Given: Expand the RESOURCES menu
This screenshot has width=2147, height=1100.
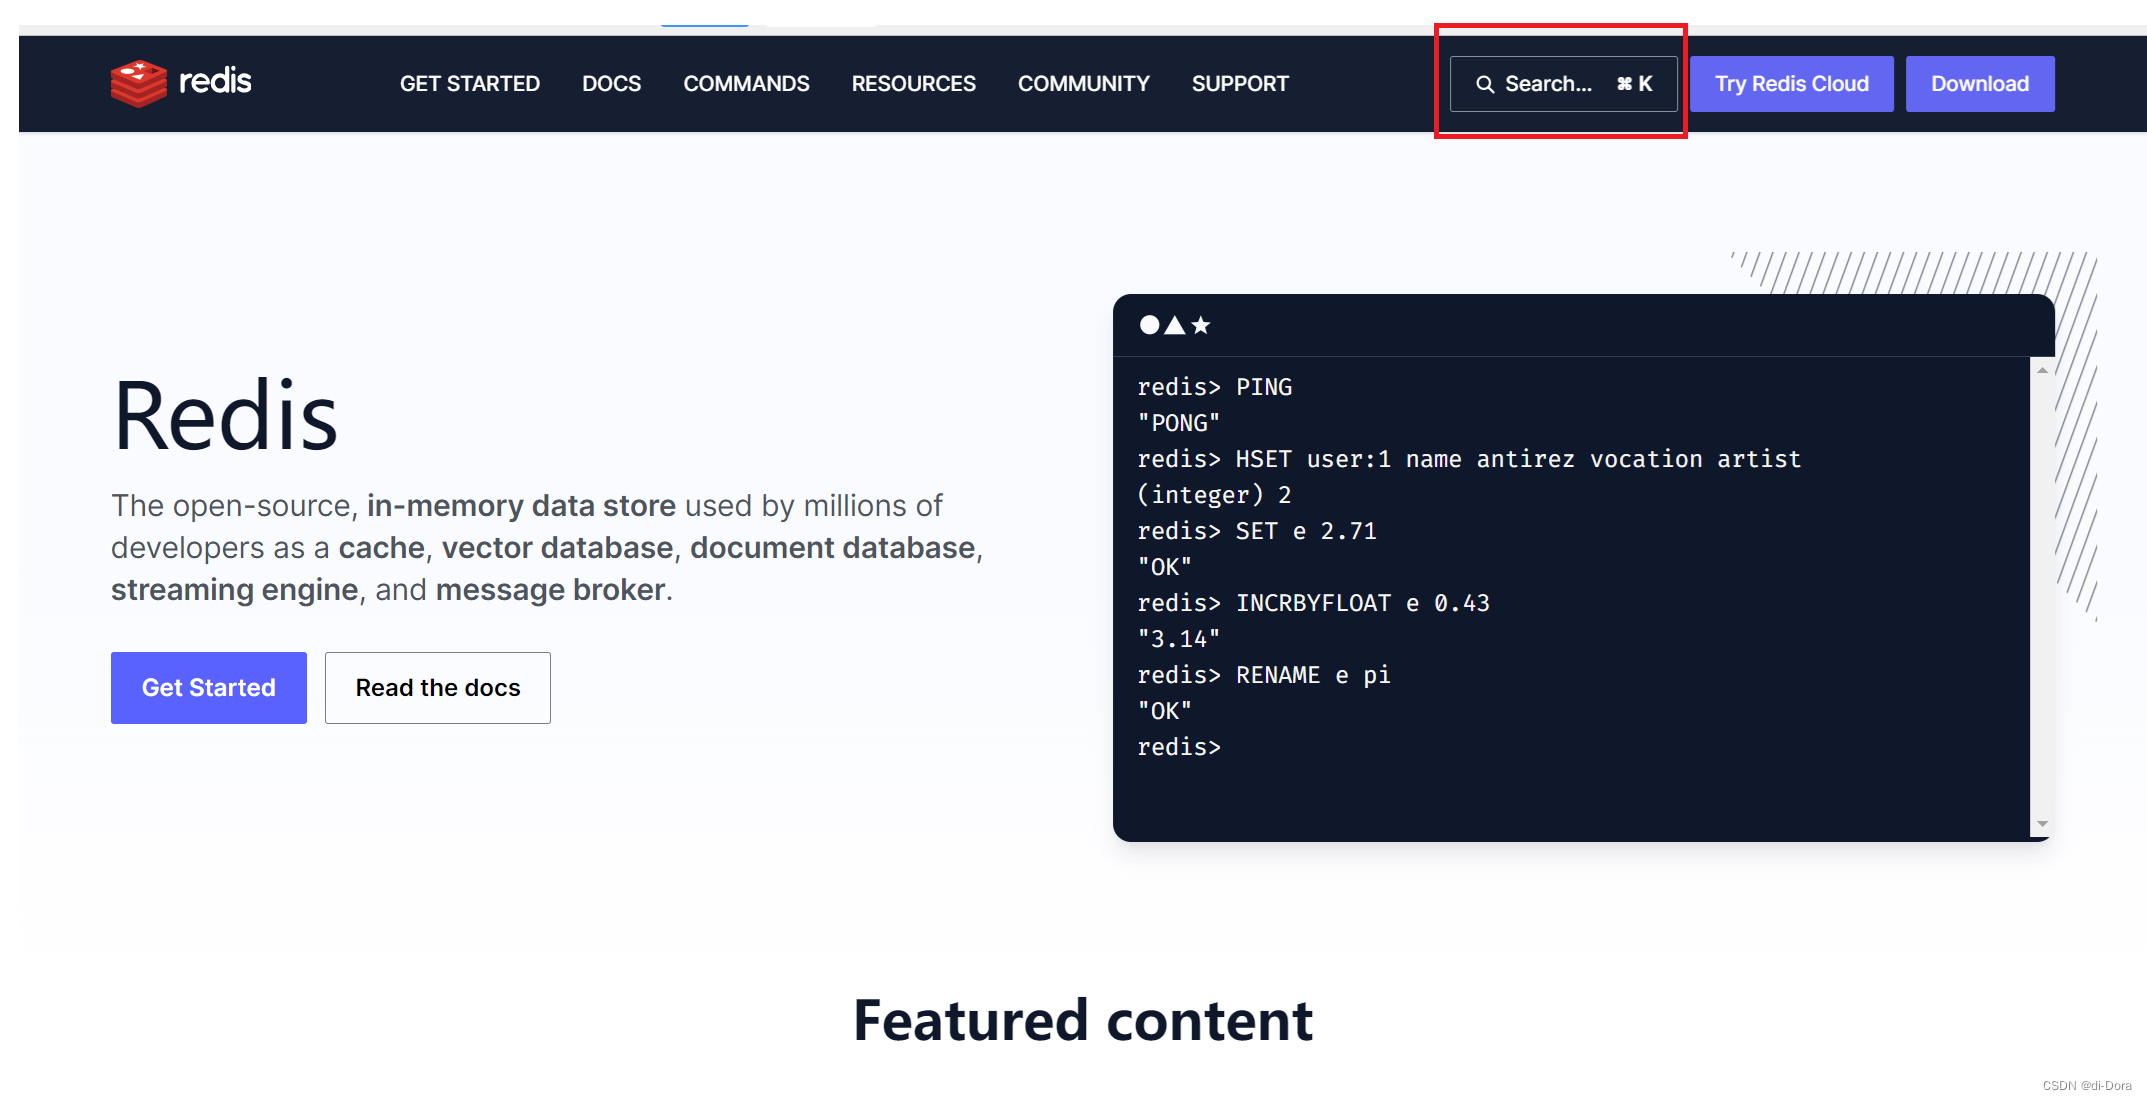Looking at the screenshot, I should [913, 84].
